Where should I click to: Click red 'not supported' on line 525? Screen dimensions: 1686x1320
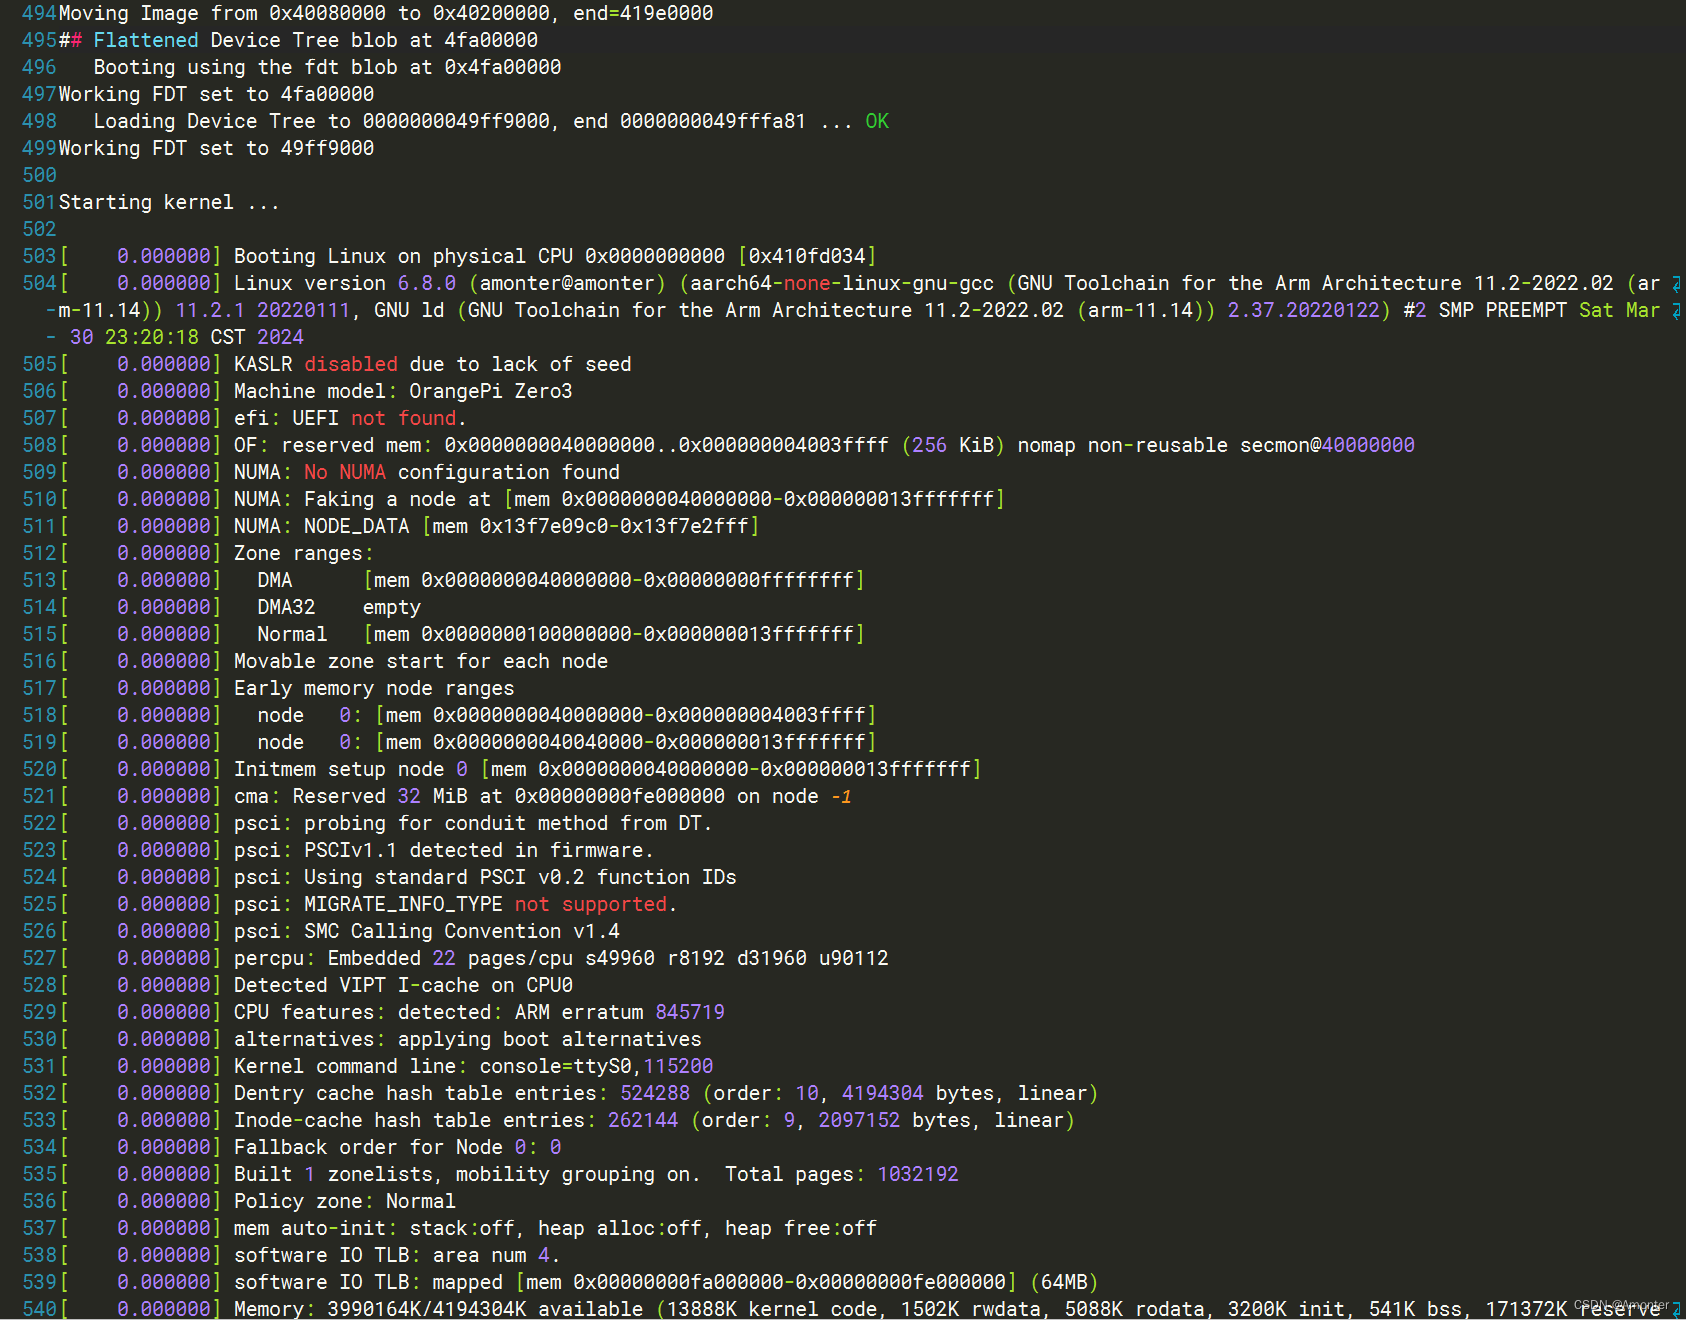click(x=590, y=904)
